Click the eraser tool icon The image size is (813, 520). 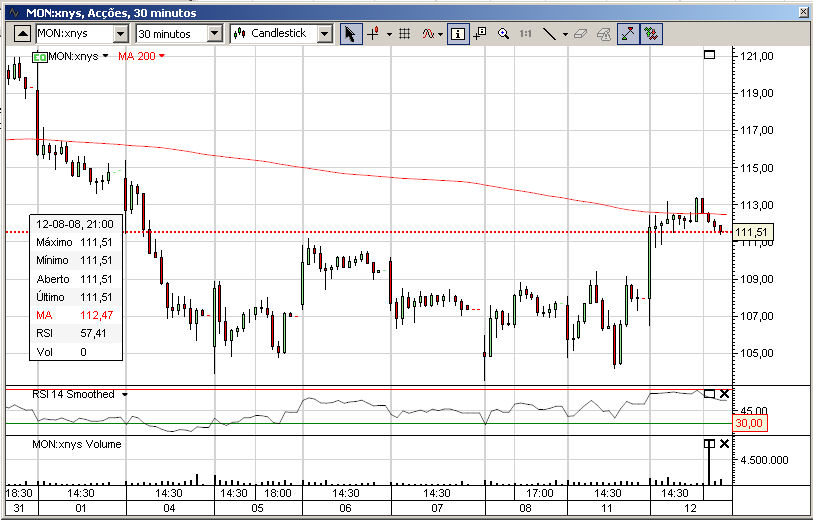pyautogui.click(x=580, y=34)
